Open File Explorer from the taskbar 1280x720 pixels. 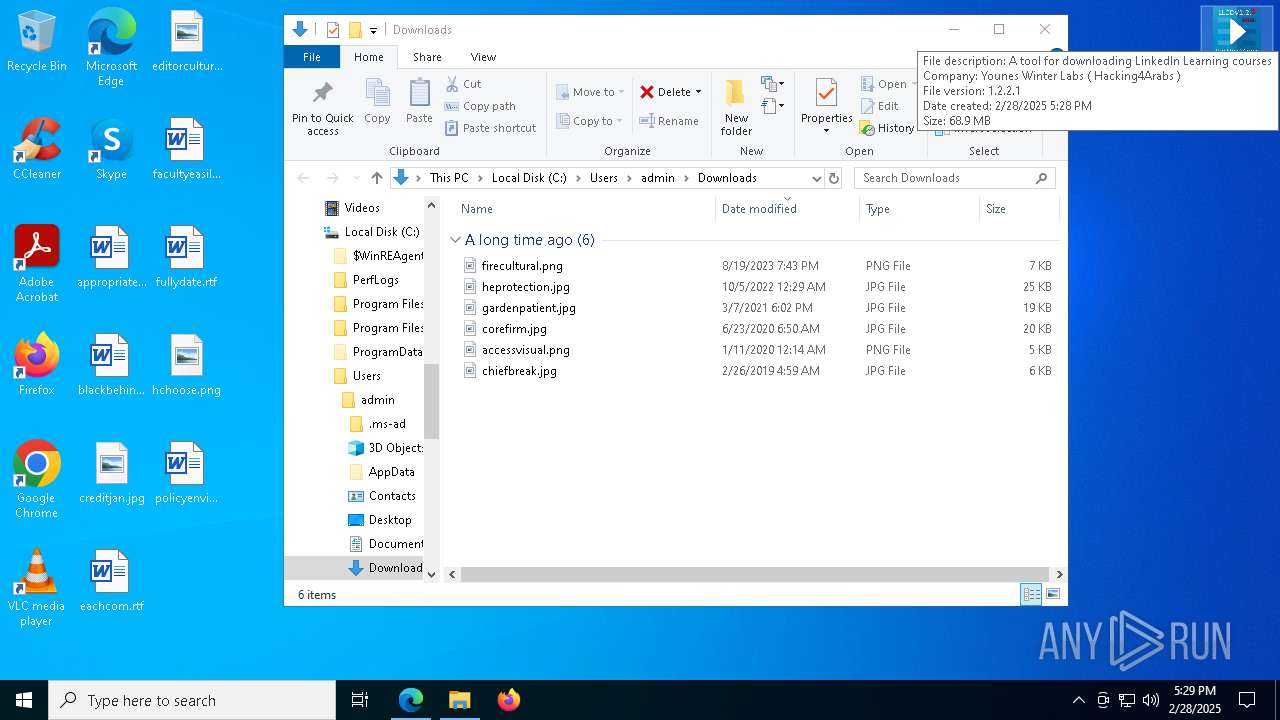pyautogui.click(x=459, y=700)
